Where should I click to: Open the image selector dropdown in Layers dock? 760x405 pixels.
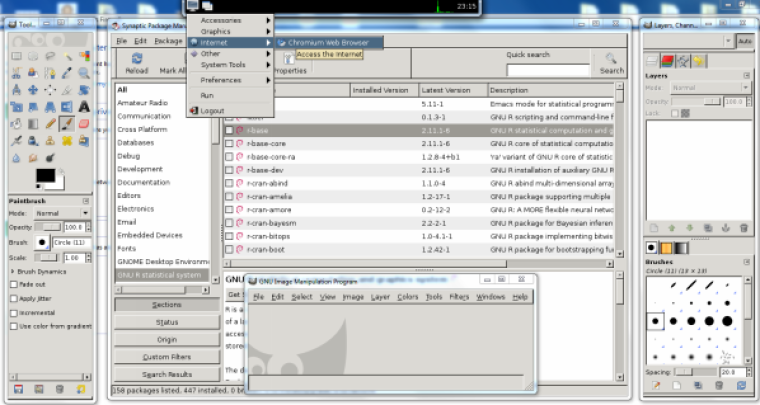(x=688, y=42)
